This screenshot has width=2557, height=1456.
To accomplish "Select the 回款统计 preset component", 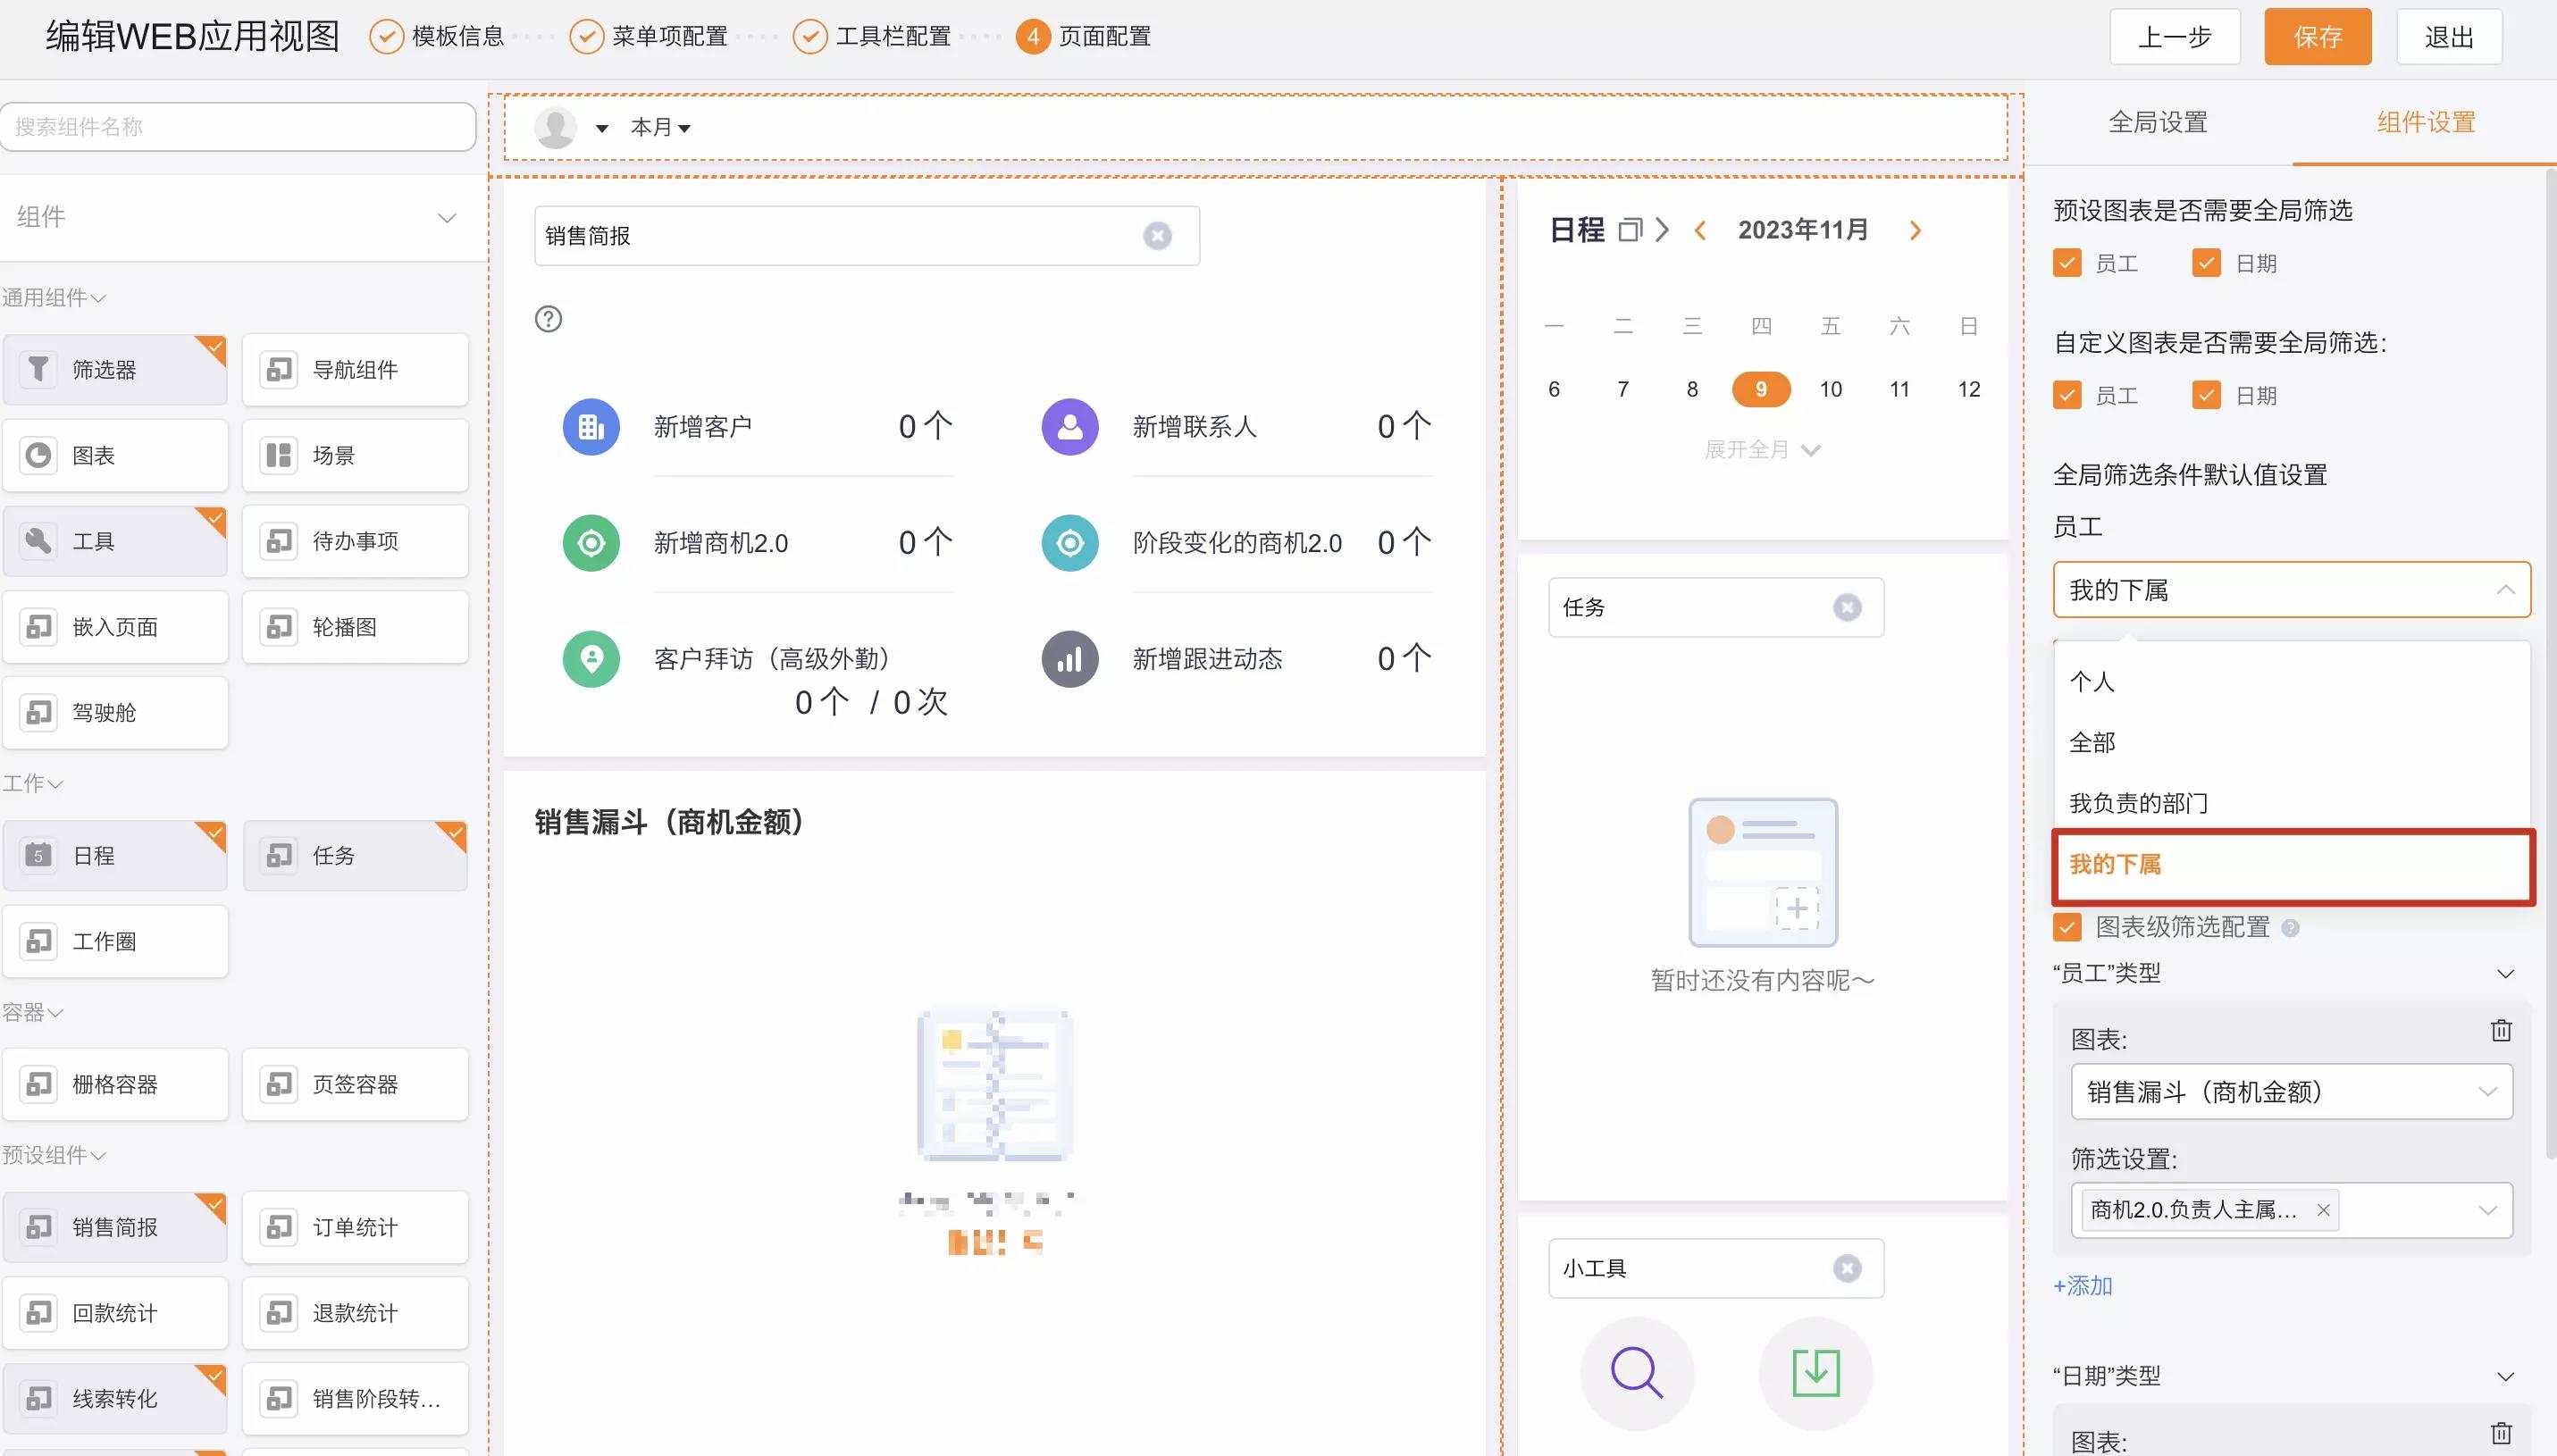I will point(115,1312).
